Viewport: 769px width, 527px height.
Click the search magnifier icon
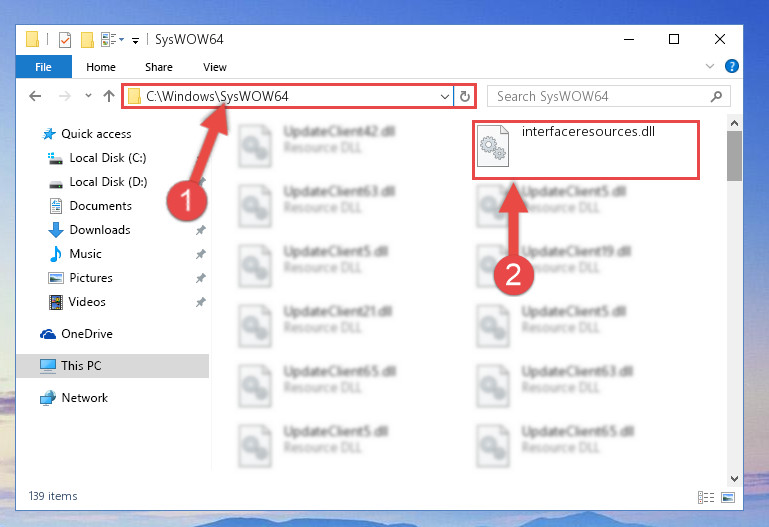716,97
